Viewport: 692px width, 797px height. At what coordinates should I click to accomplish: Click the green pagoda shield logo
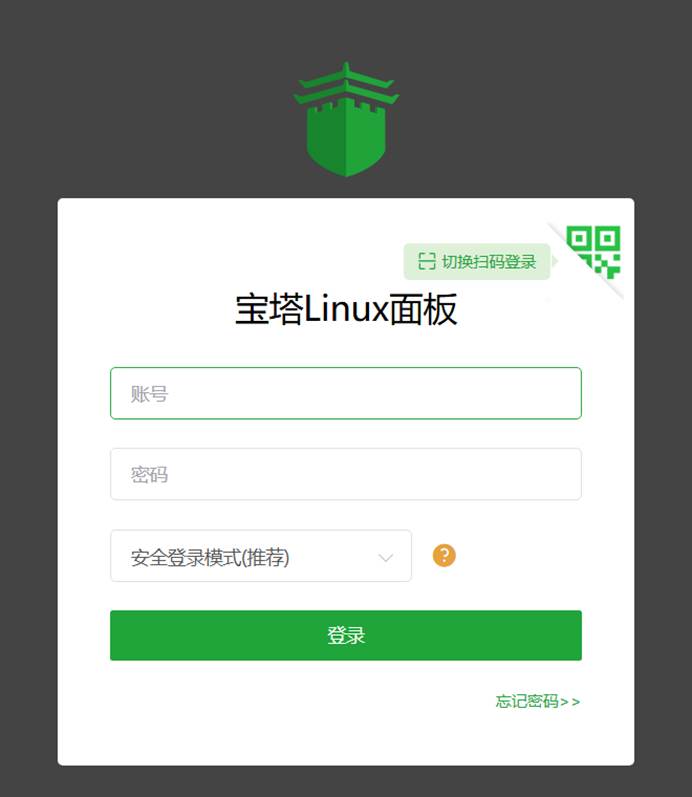(346, 119)
